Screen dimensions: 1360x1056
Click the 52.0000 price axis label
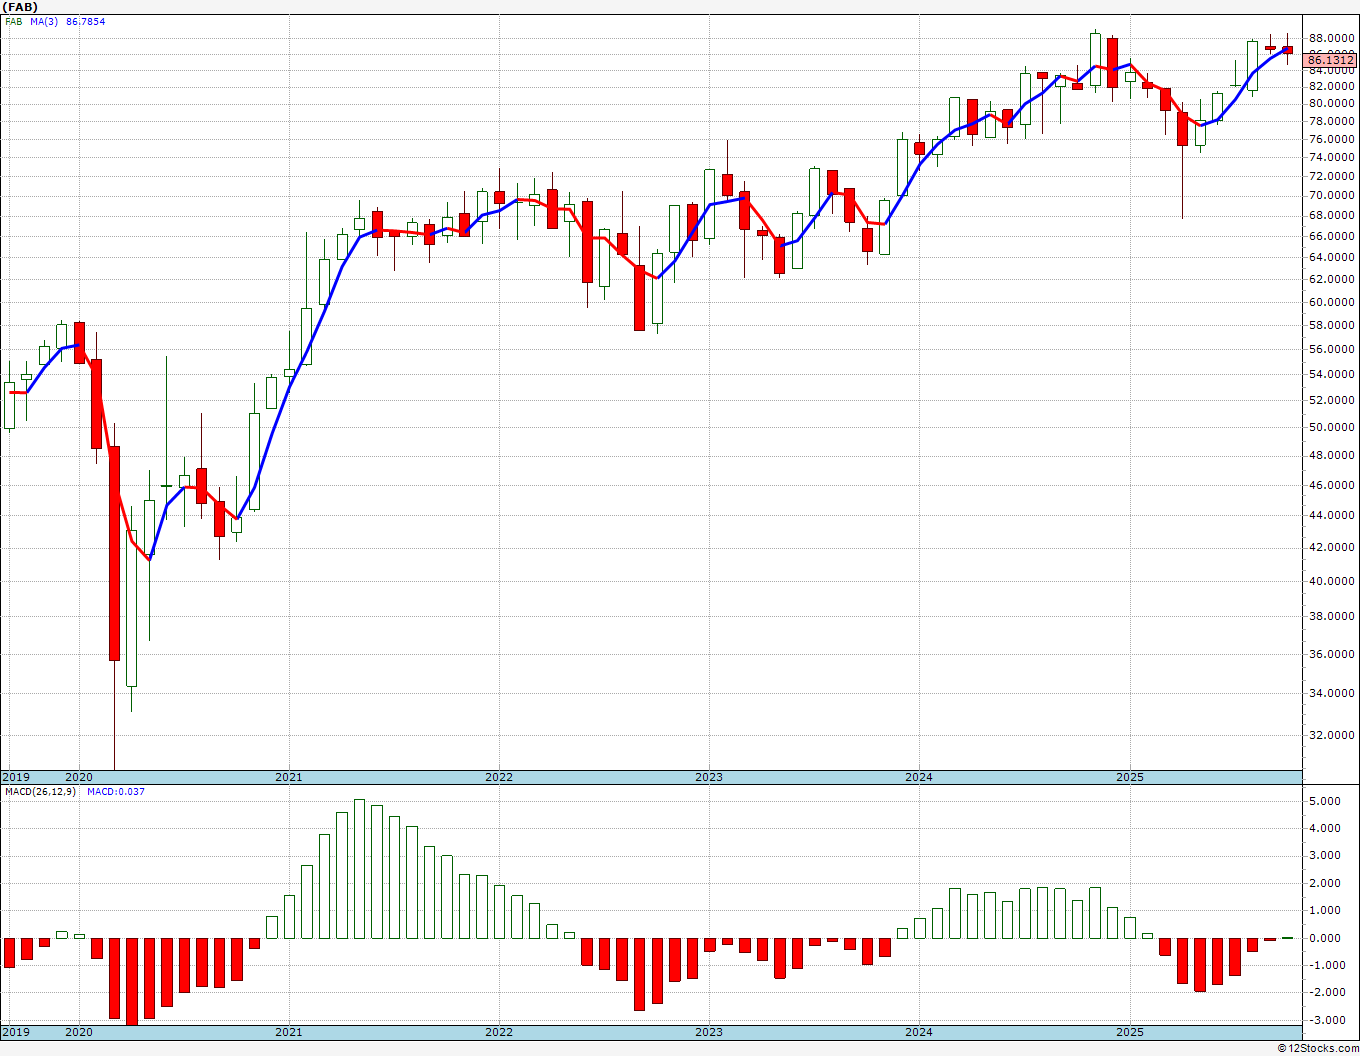tap(1332, 400)
